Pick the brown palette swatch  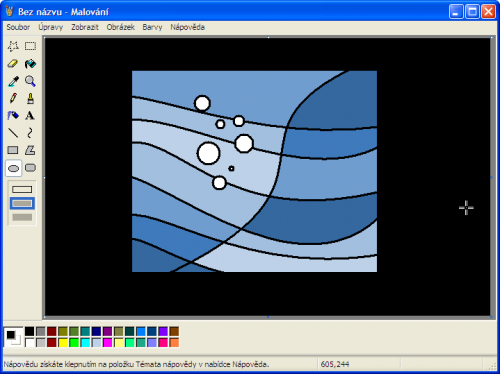(x=174, y=331)
